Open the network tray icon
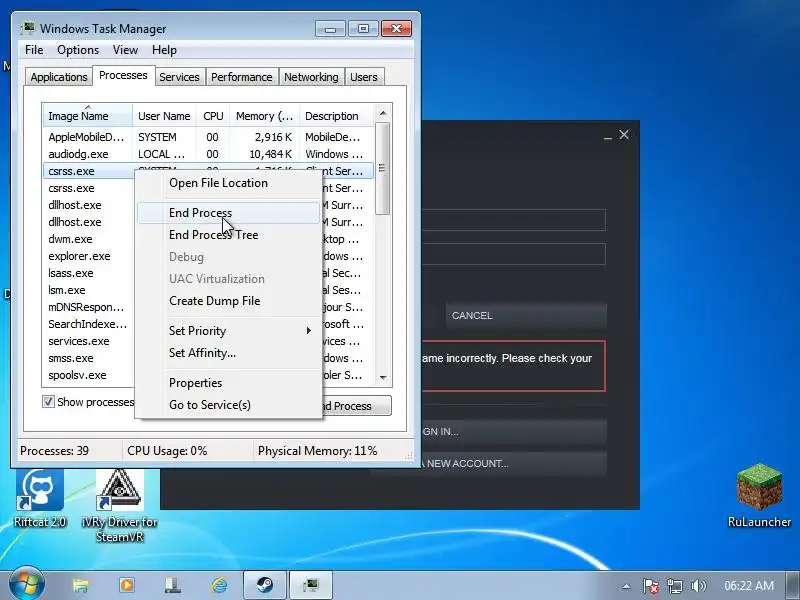The width and height of the screenshot is (800, 600). click(674, 586)
